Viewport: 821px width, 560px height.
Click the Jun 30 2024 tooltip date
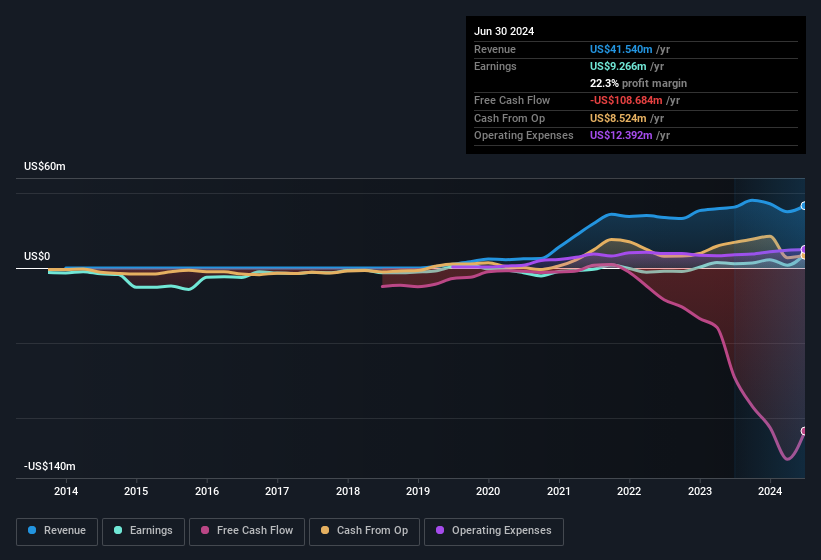504,31
